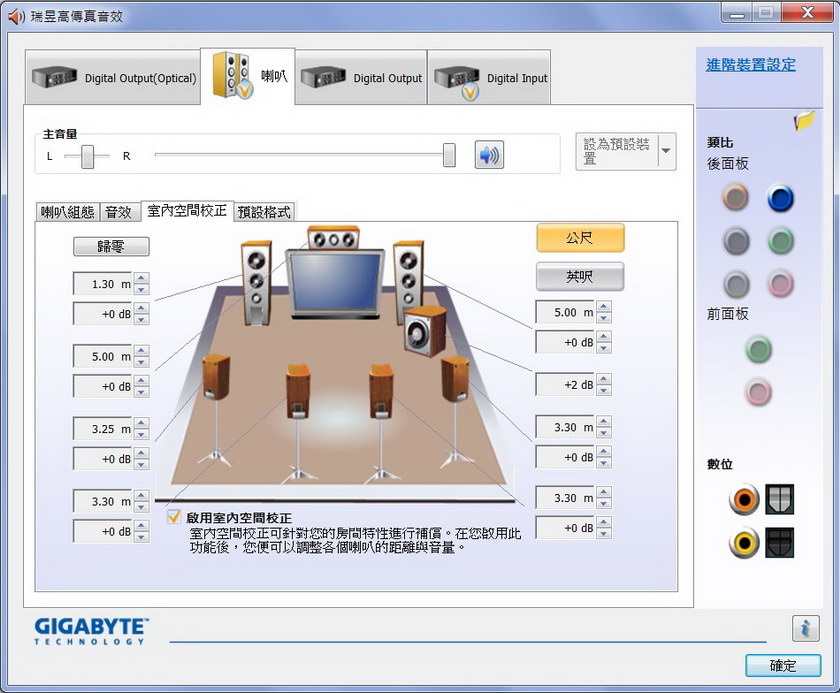This screenshot has width=840, height=693.
Task: Click the orange digital coaxial jack
Action: click(744, 499)
